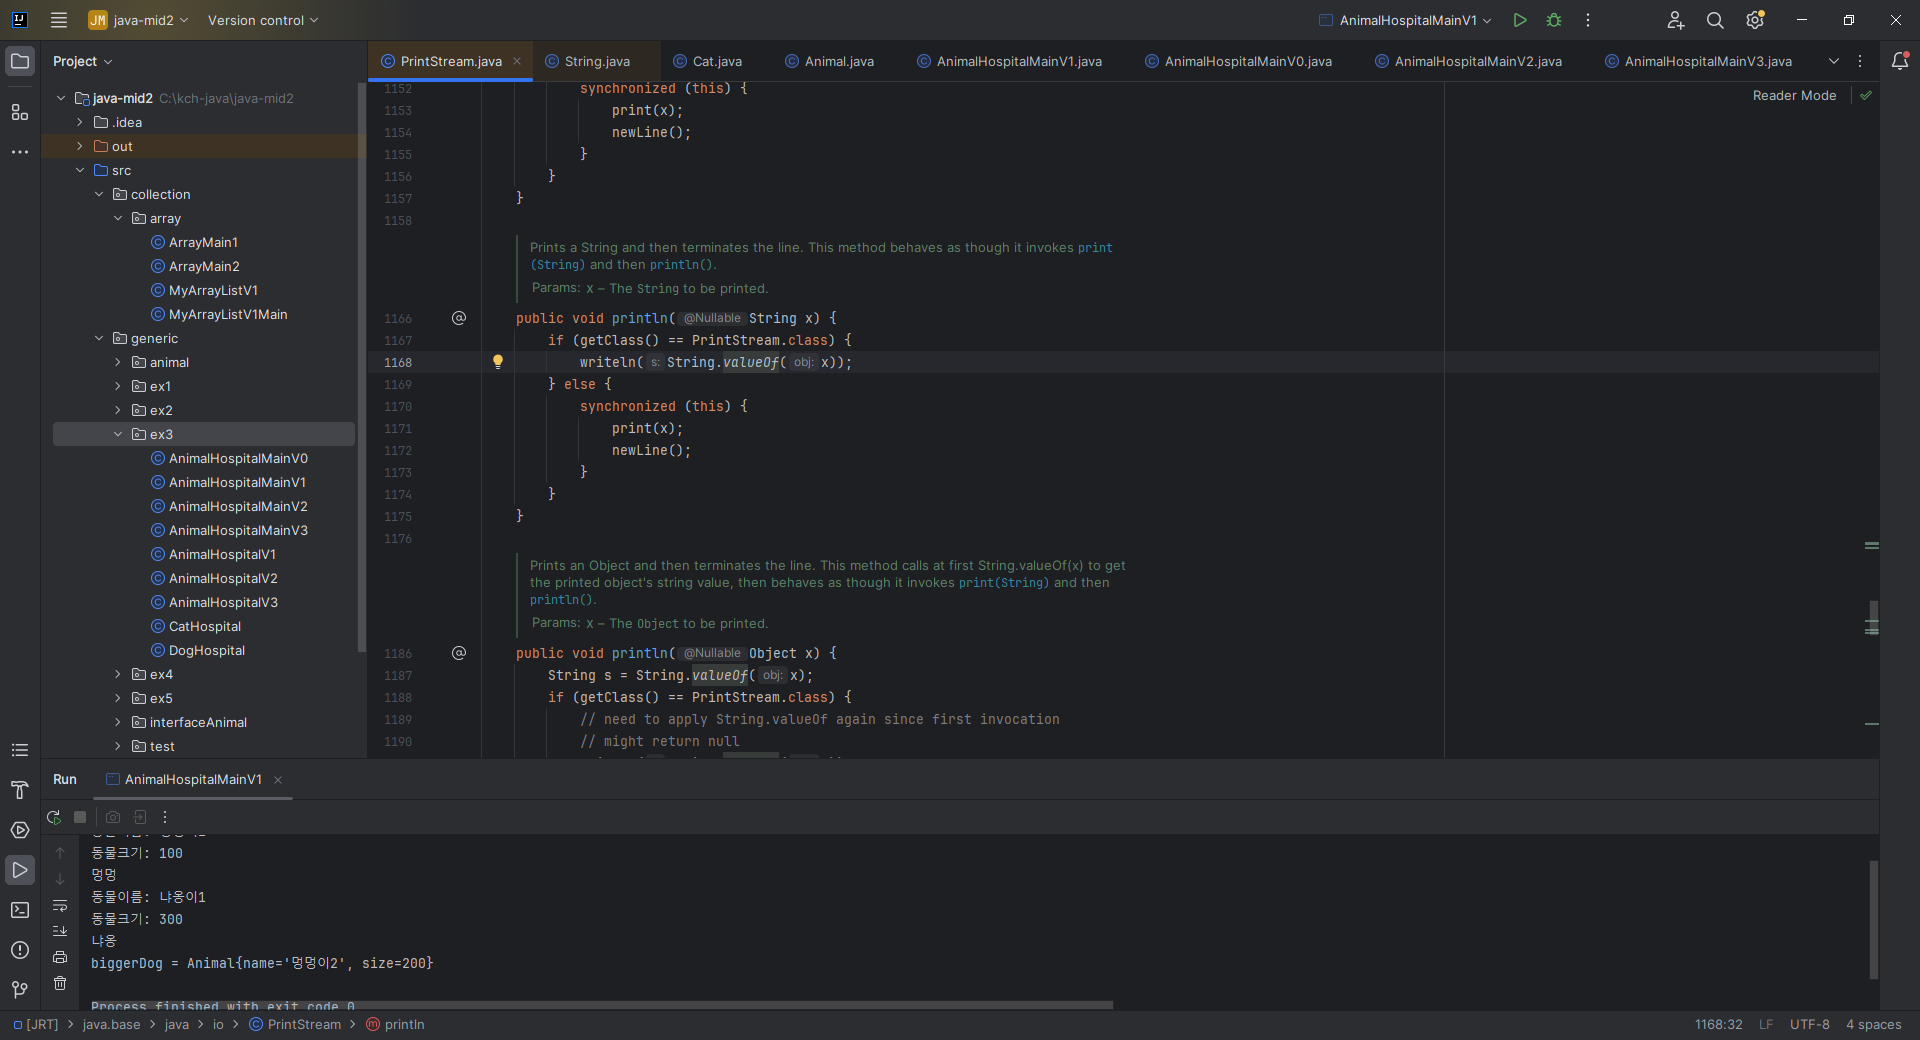Screen dimensions: 1920x1040
Task: Click the gutter @ icon at line 1166
Action: [459, 318]
